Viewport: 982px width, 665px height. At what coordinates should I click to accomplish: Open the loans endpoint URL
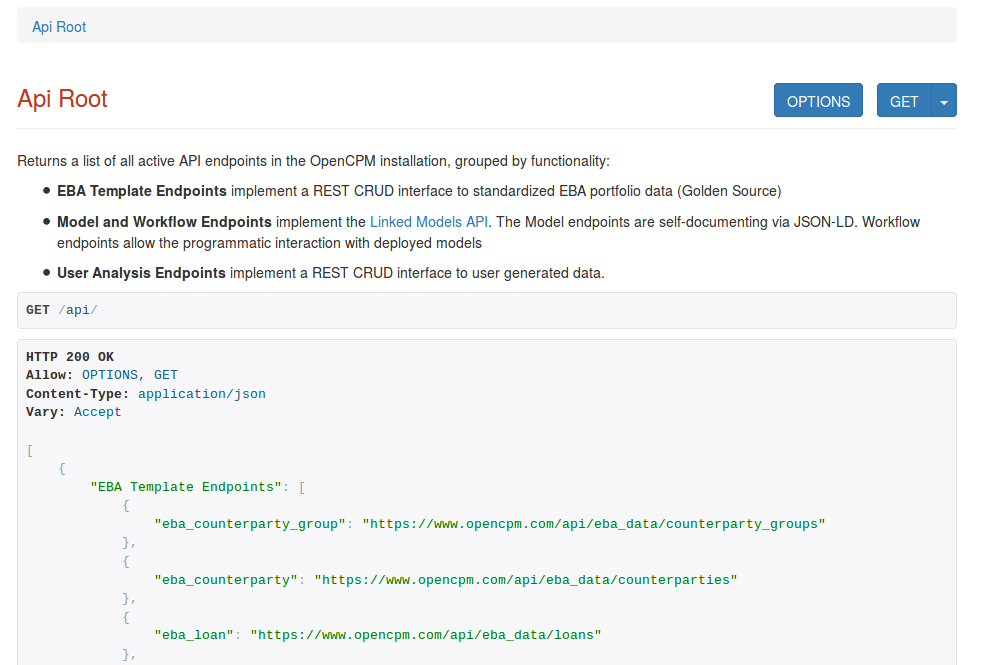pyautogui.click(x=424, y=634)
